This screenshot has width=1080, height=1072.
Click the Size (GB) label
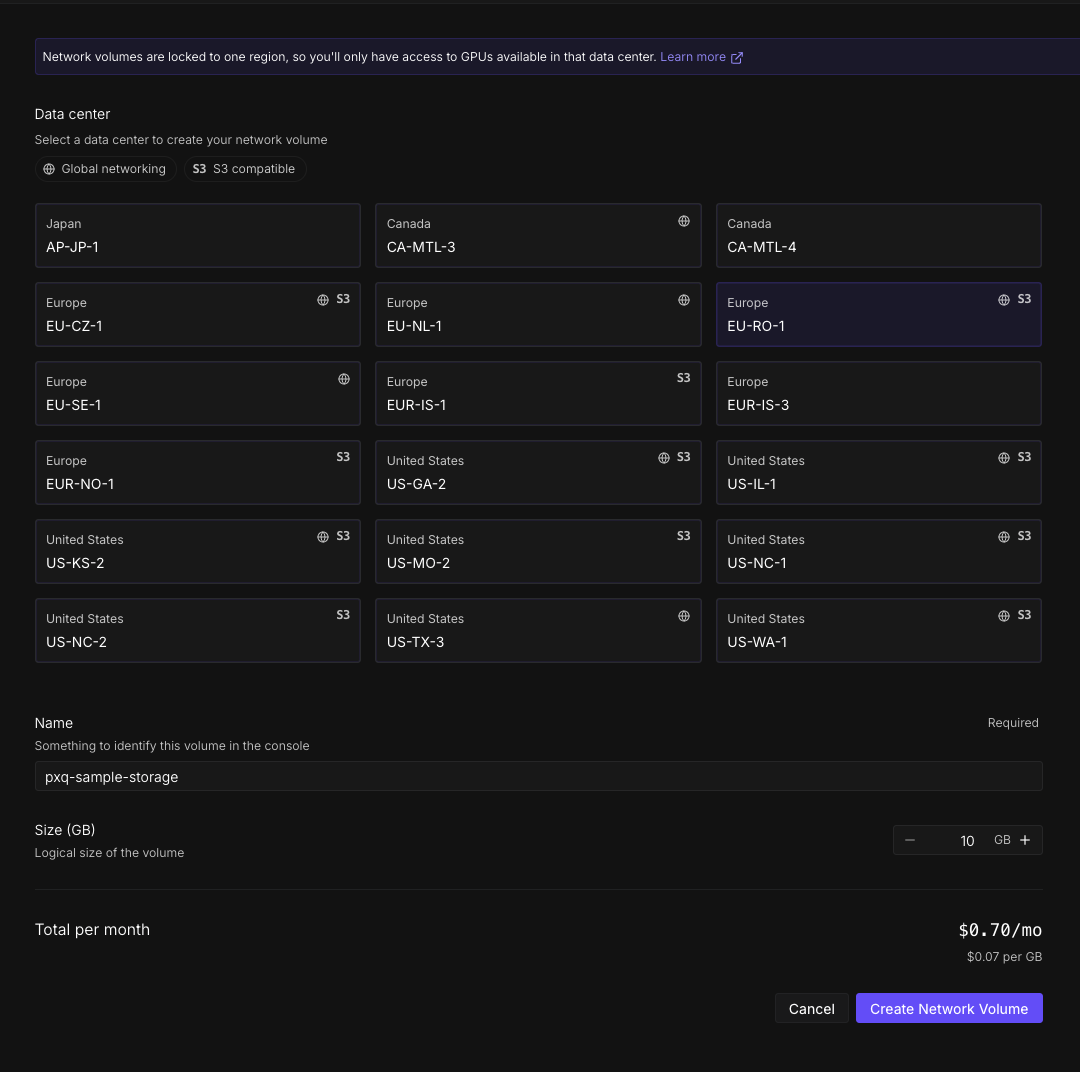(x=65, y=830)
